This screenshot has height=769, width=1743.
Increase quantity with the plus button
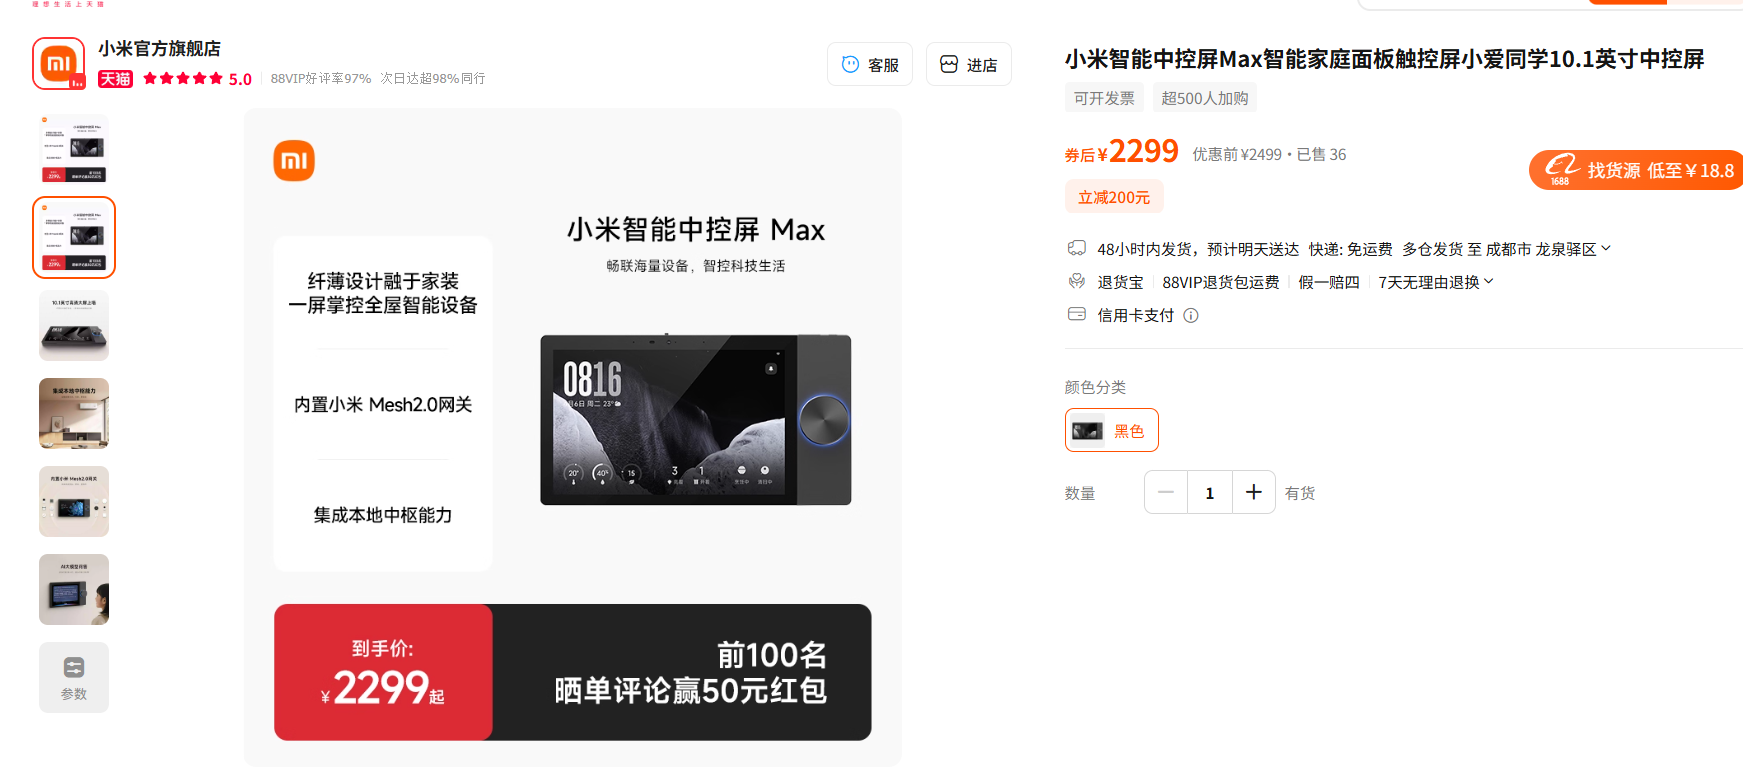pos(1254,492)
